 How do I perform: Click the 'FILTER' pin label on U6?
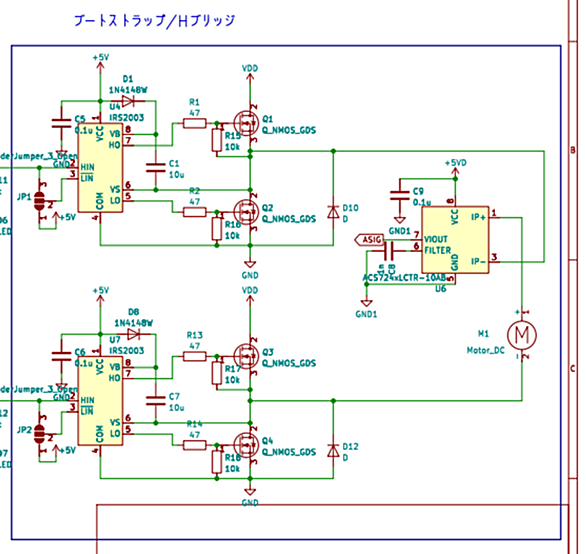438,250
